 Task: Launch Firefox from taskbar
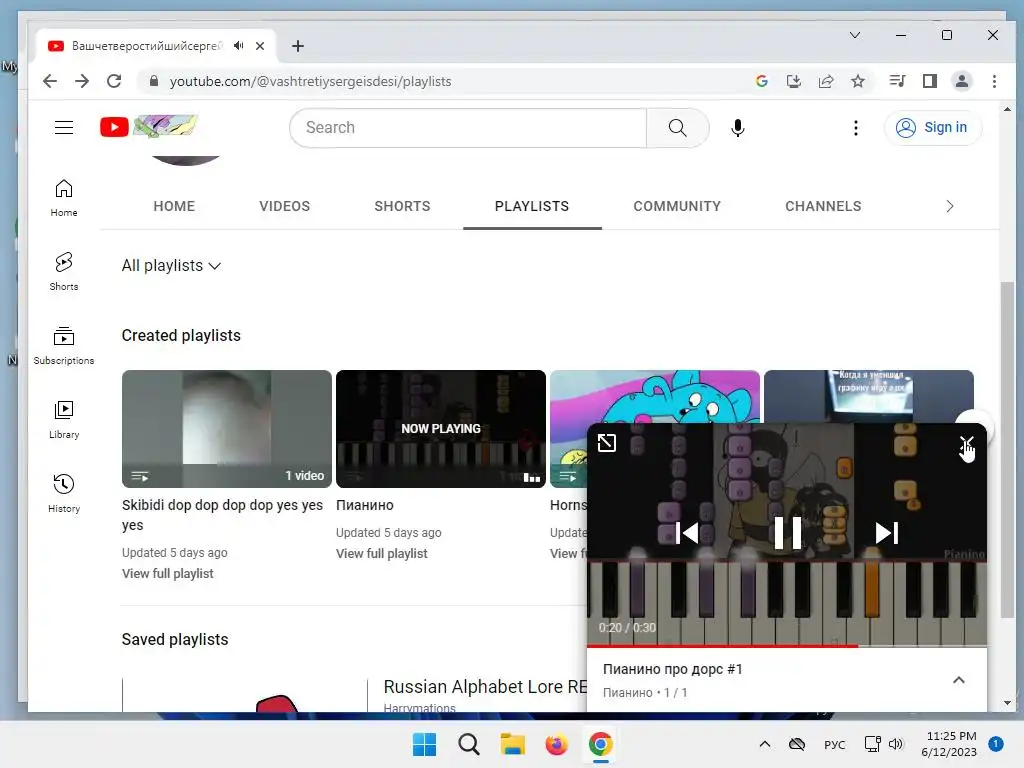coord(556,744)
